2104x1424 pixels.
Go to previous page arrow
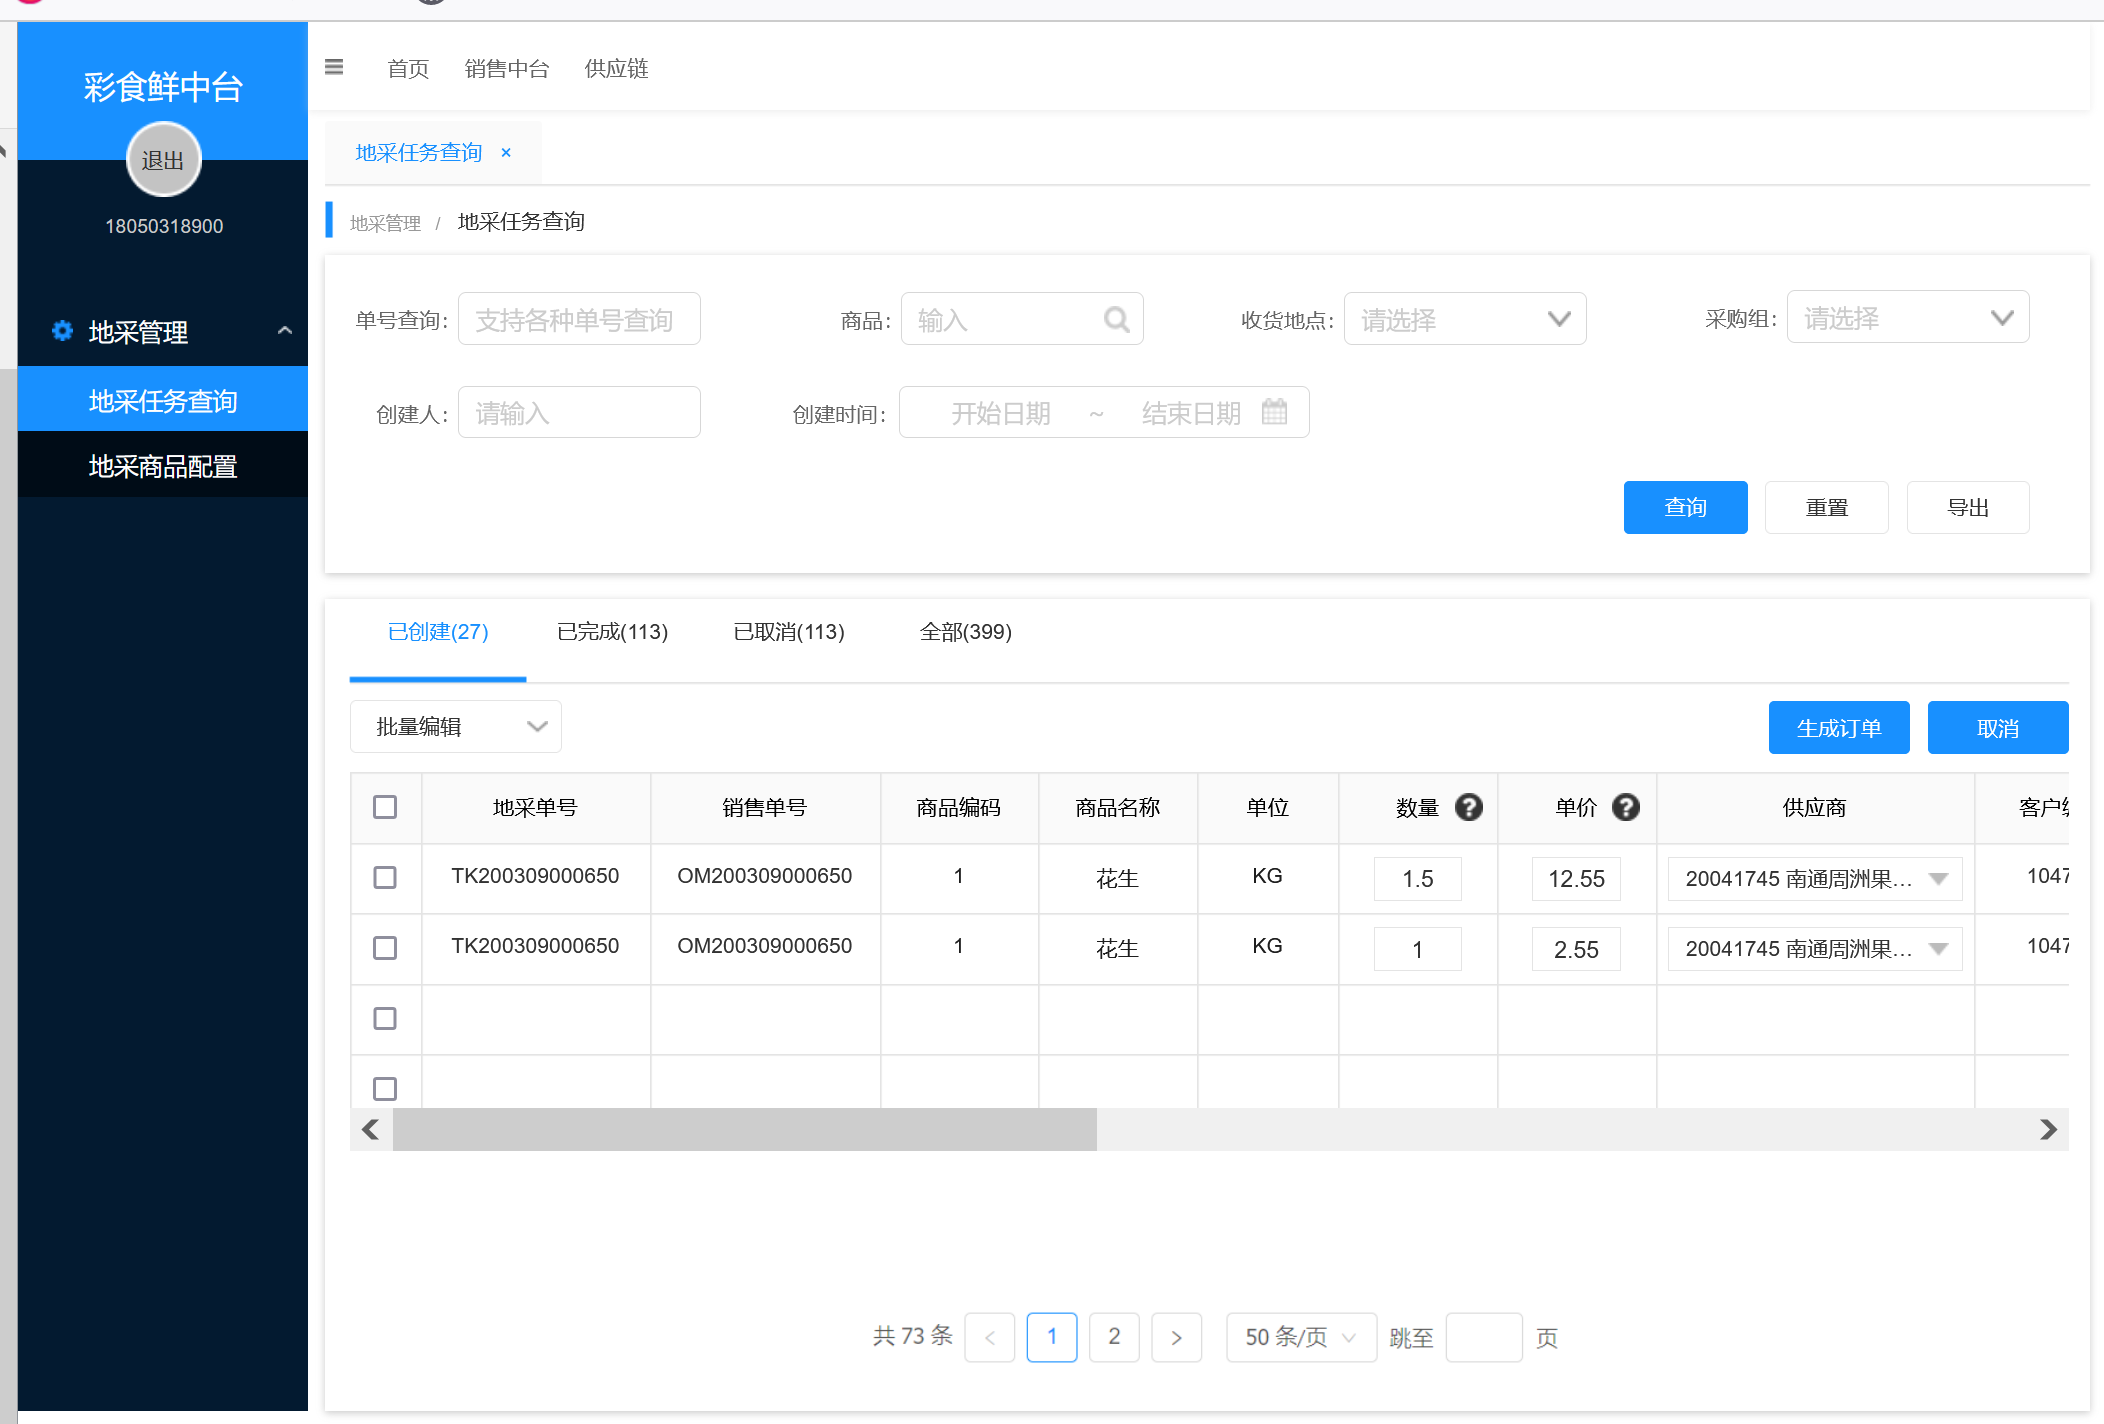pos(990,1337)
